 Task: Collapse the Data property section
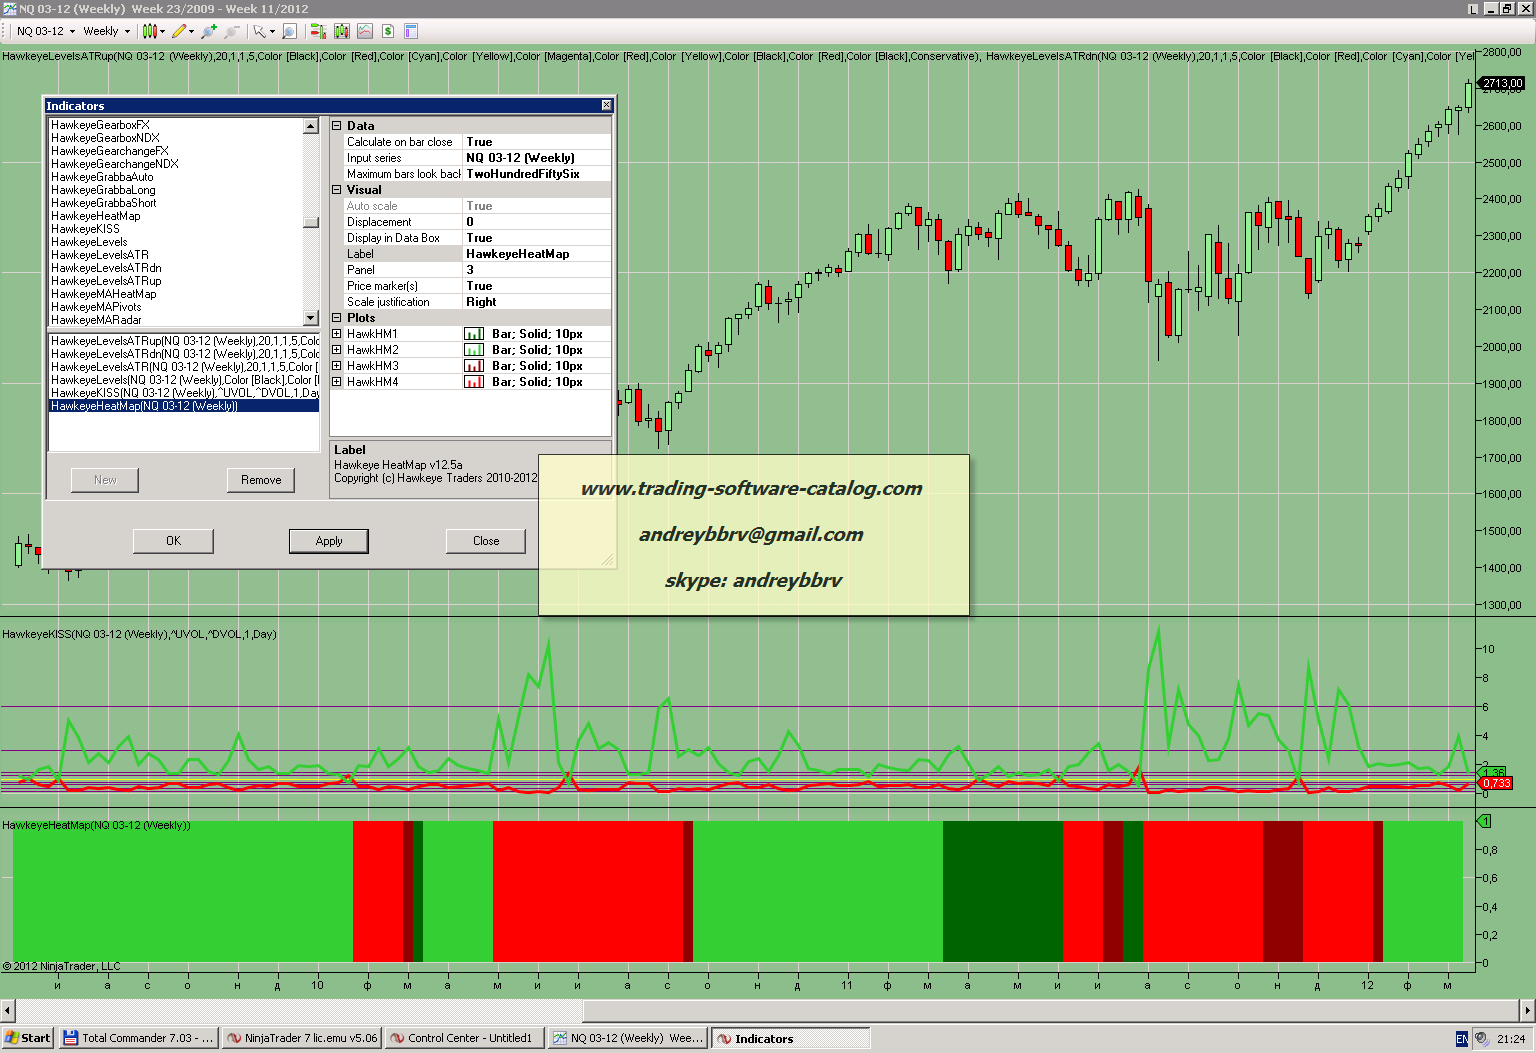337,126
